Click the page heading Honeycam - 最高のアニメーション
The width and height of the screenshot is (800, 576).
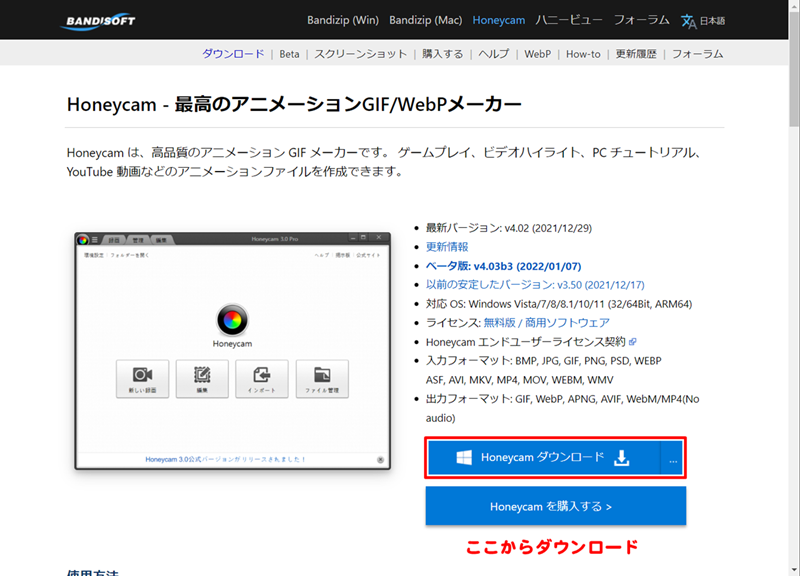(294, 105)
